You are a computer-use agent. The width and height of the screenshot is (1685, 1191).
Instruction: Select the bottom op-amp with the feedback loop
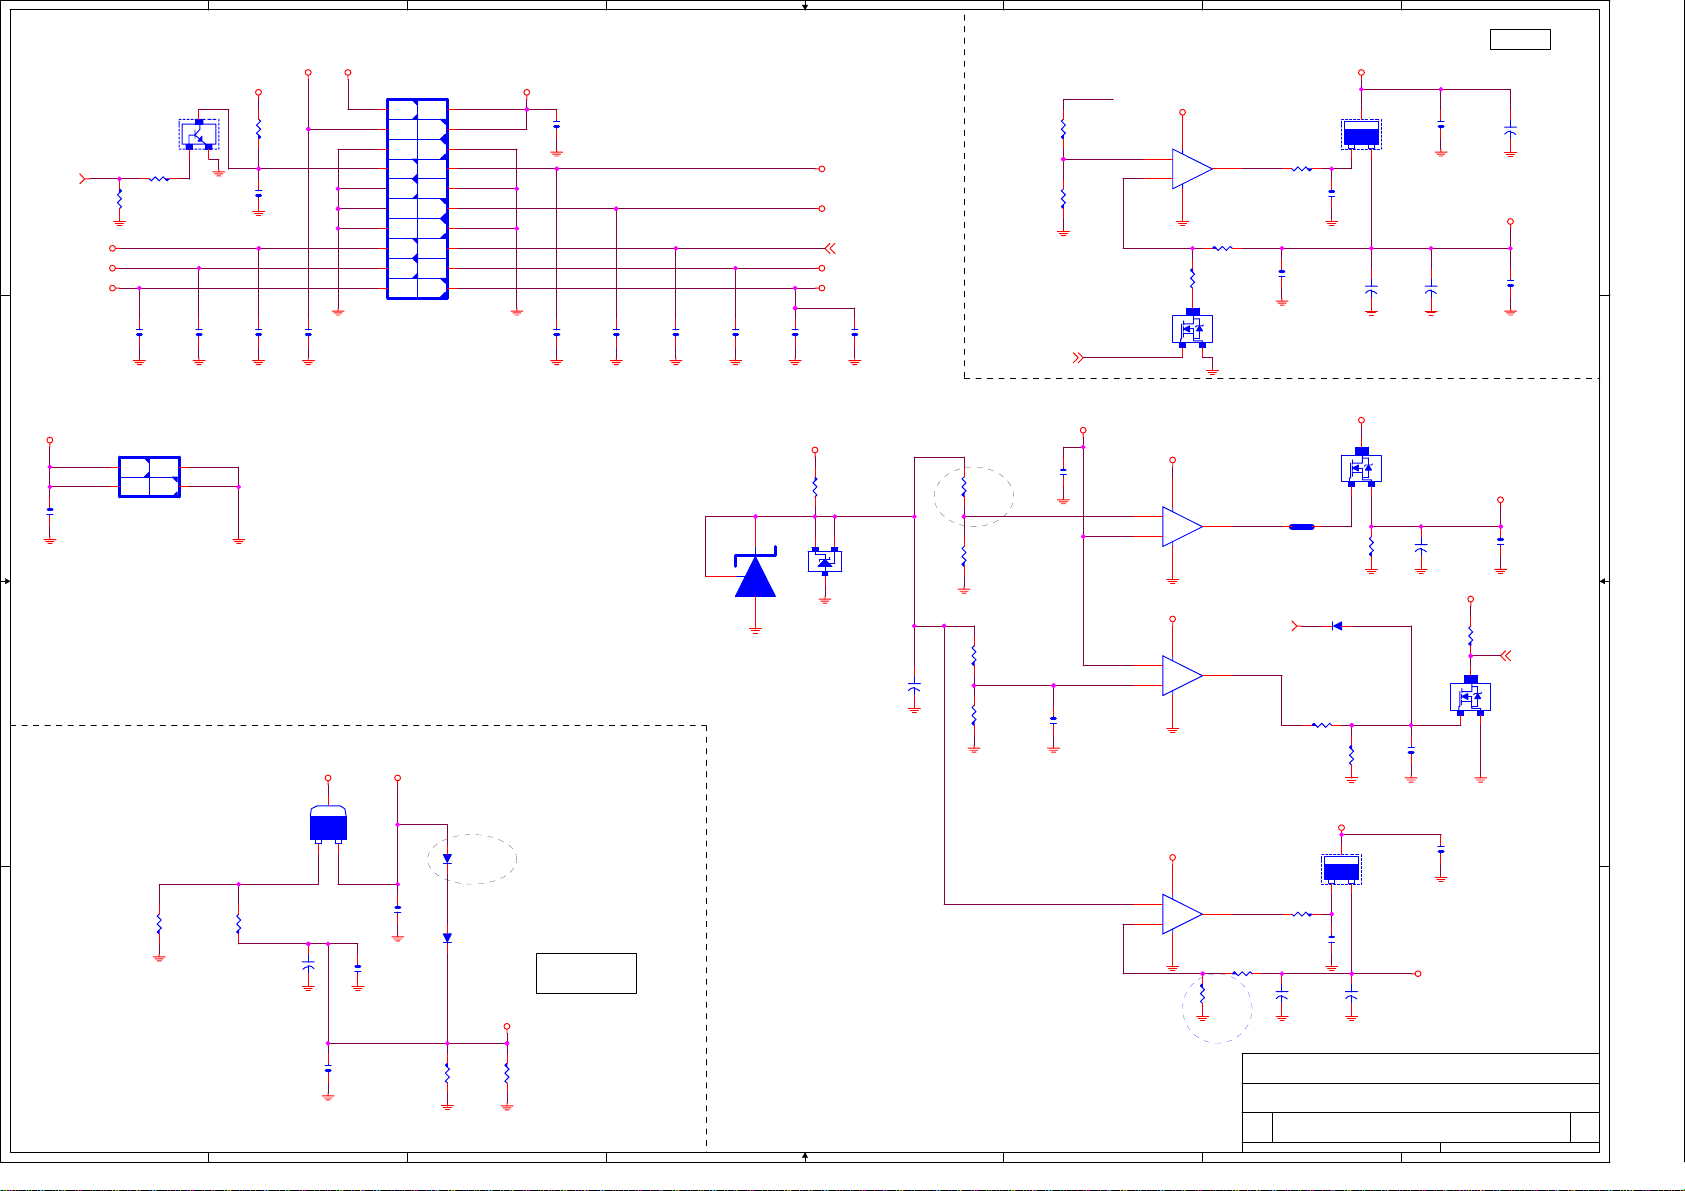[x=1182, y=914]
